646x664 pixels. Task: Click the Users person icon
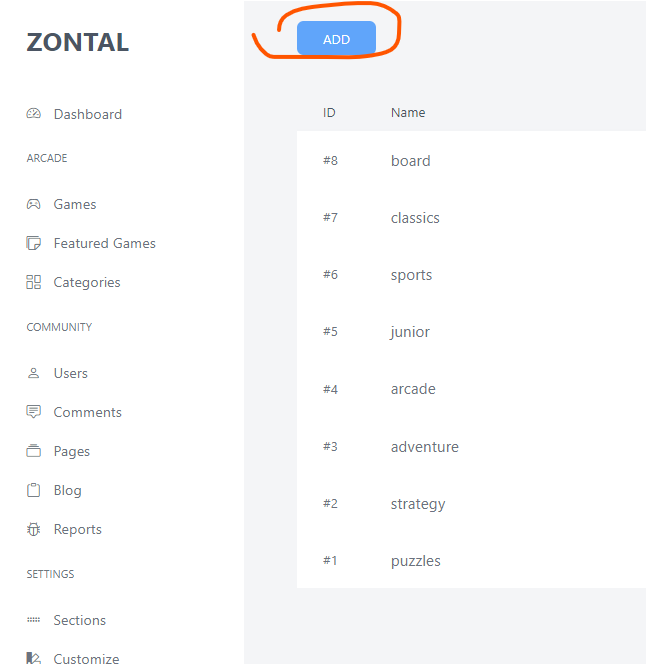coord(34,373)
